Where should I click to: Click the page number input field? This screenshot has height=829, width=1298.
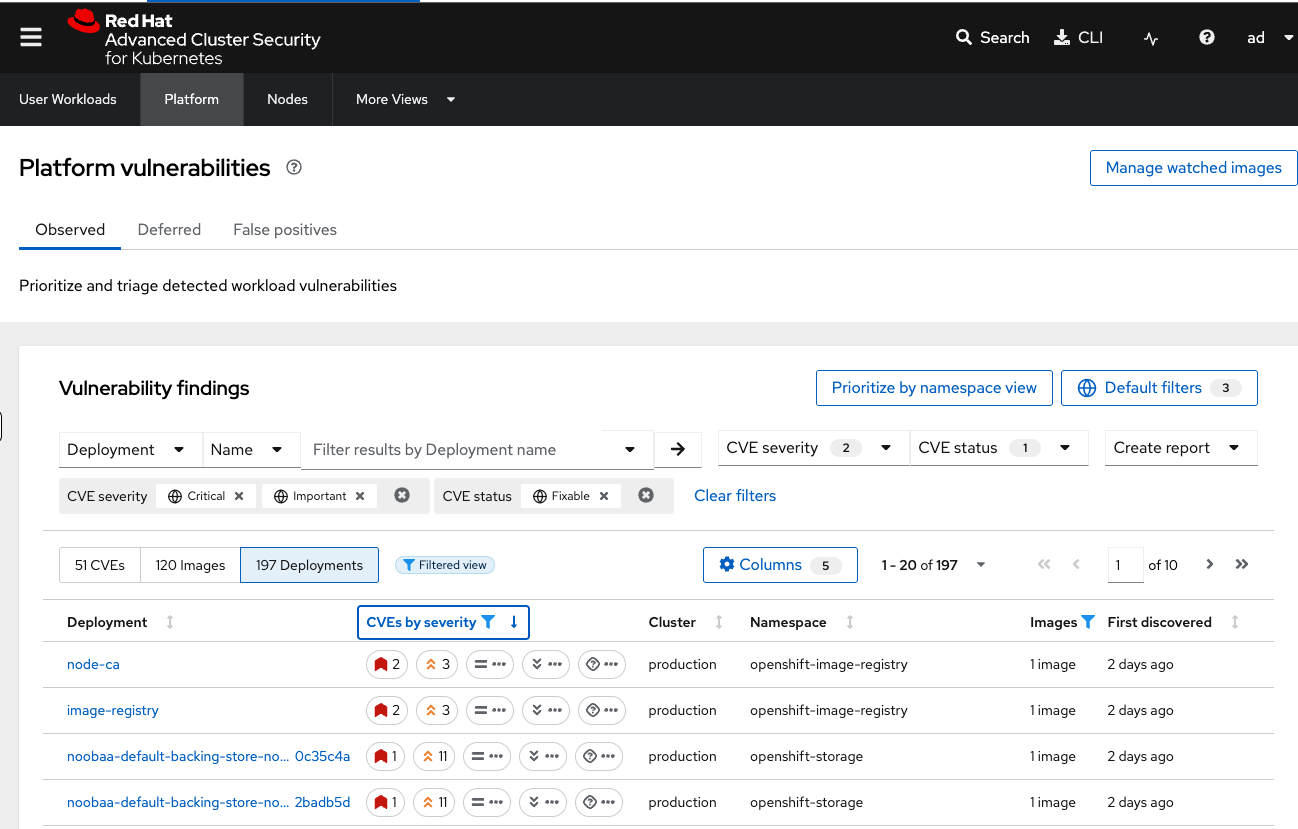click(1125, 565)
